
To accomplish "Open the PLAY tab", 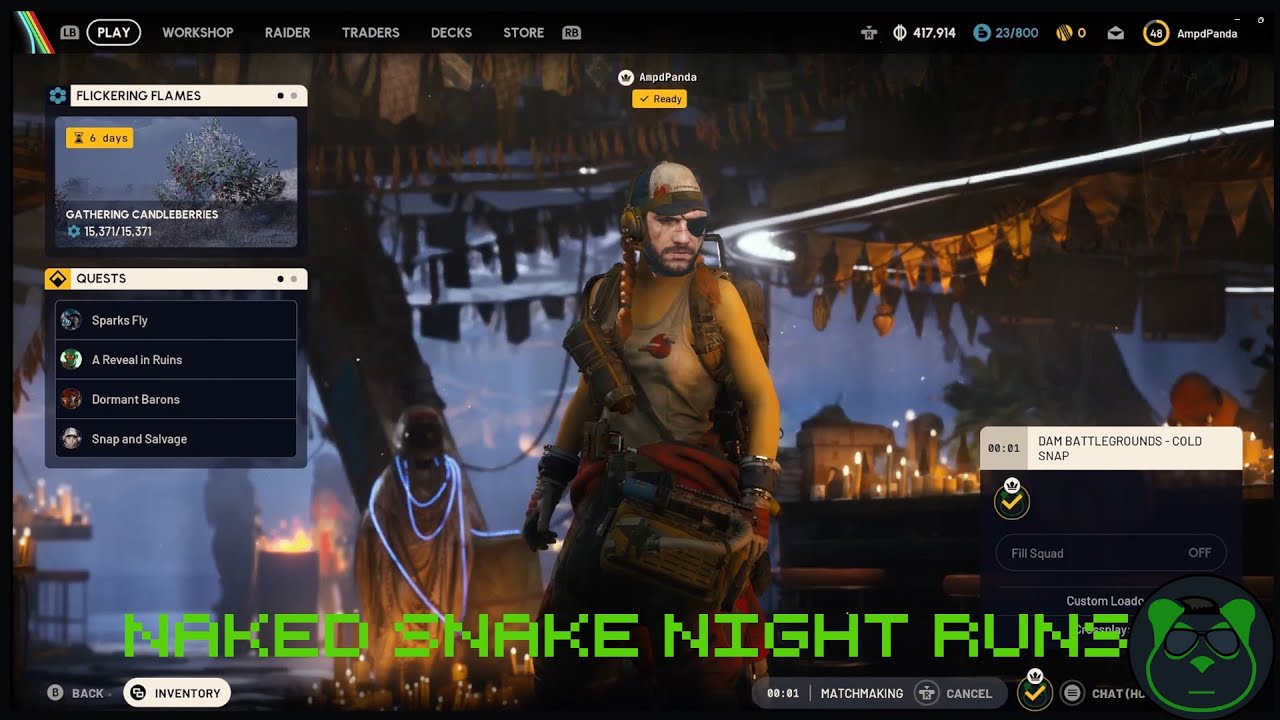I will [114, 33].
